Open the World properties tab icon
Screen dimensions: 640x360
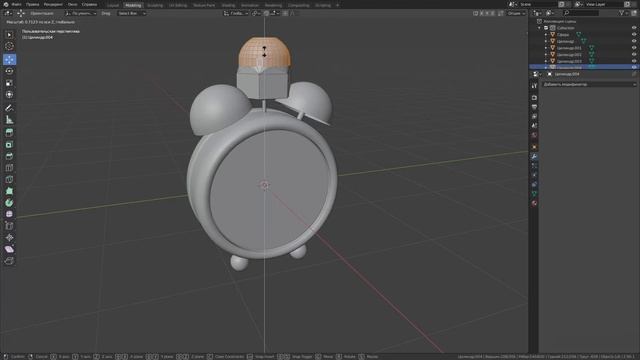pyautogui.click(x=534, y=135)
